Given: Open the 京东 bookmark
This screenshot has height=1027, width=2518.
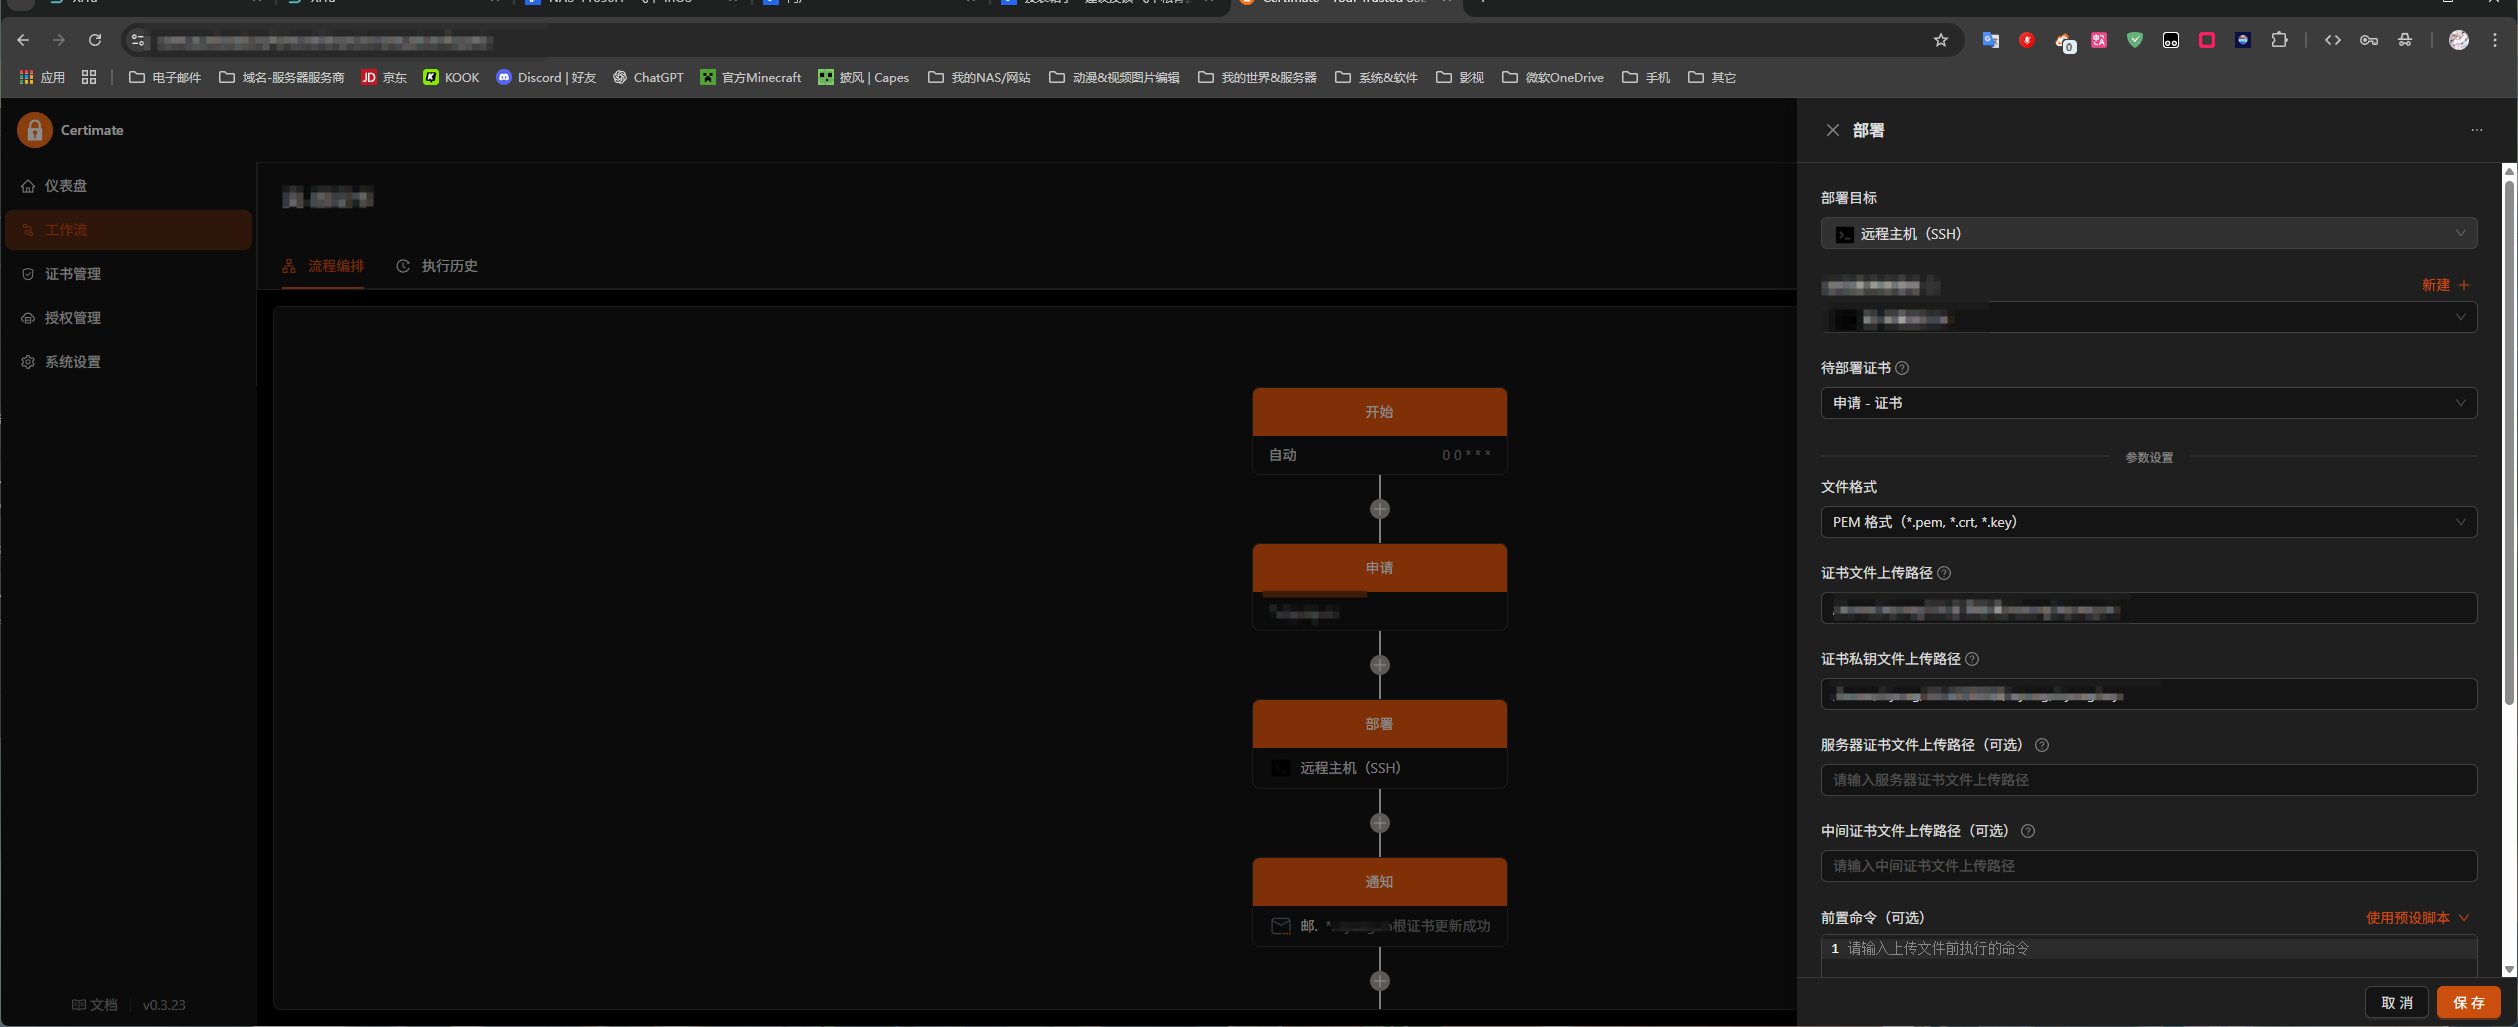Looking at the screenshot, I should tap(384, 77).
